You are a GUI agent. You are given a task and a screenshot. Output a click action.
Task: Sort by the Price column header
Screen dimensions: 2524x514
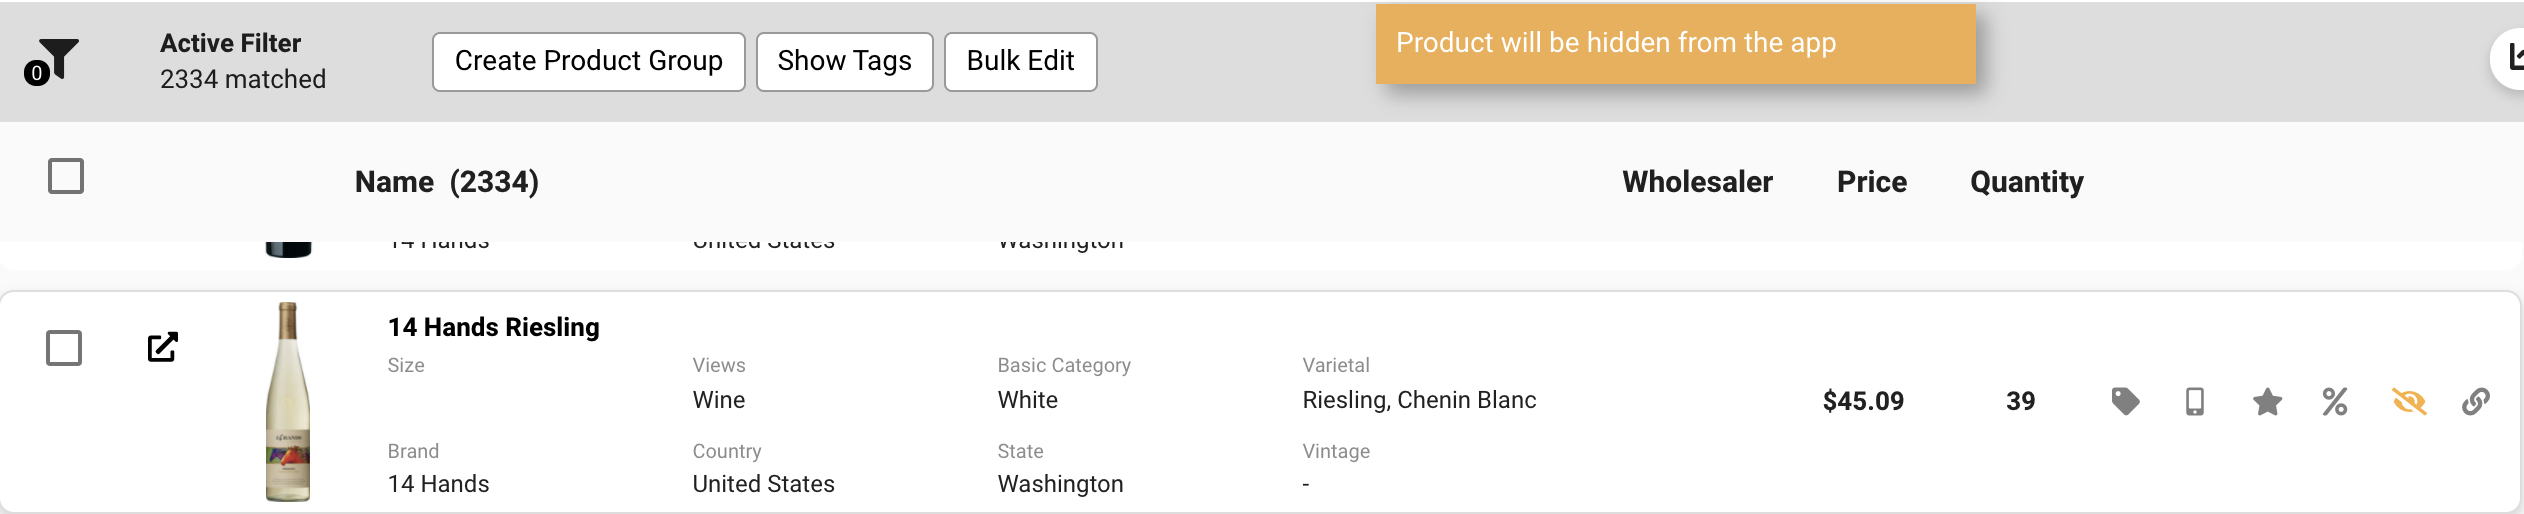click(x=1872, y=182)
